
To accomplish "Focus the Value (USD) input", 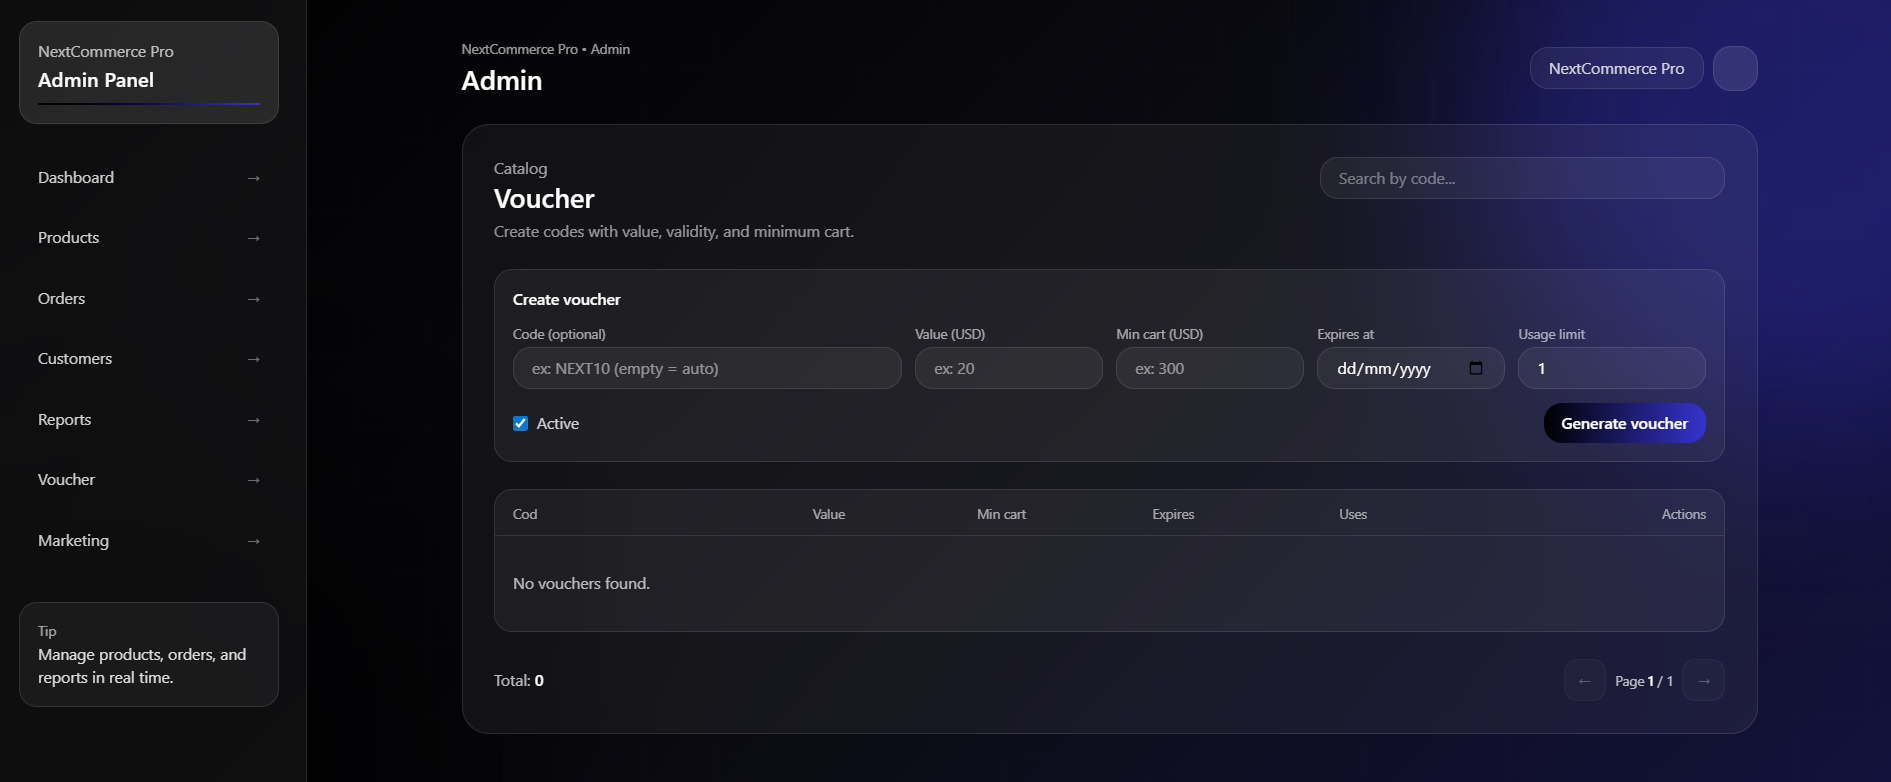I will pos(1009,368).
